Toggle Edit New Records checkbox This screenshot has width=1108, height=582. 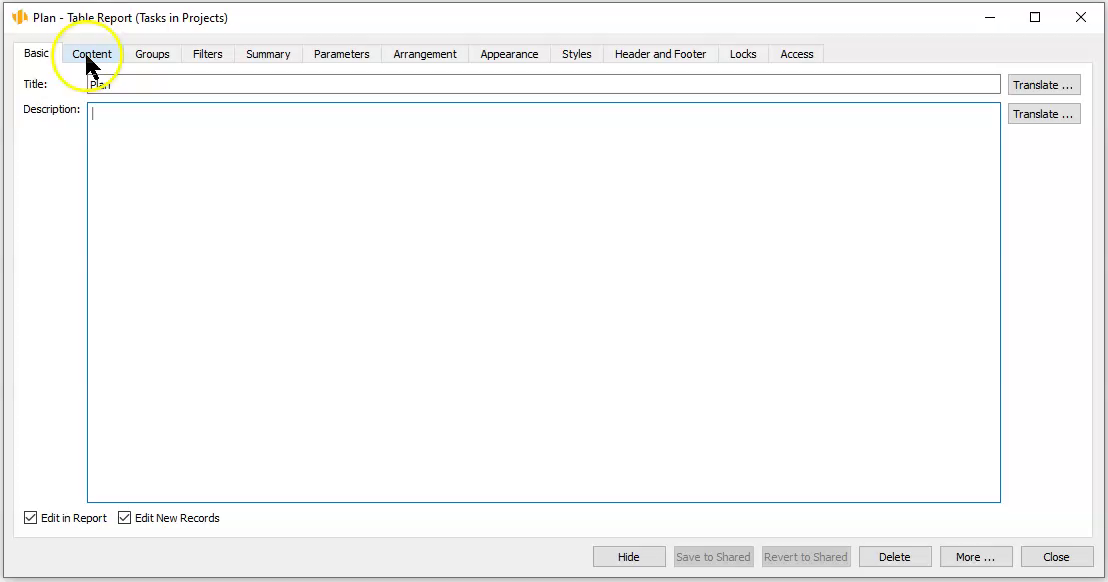point(125,518)
